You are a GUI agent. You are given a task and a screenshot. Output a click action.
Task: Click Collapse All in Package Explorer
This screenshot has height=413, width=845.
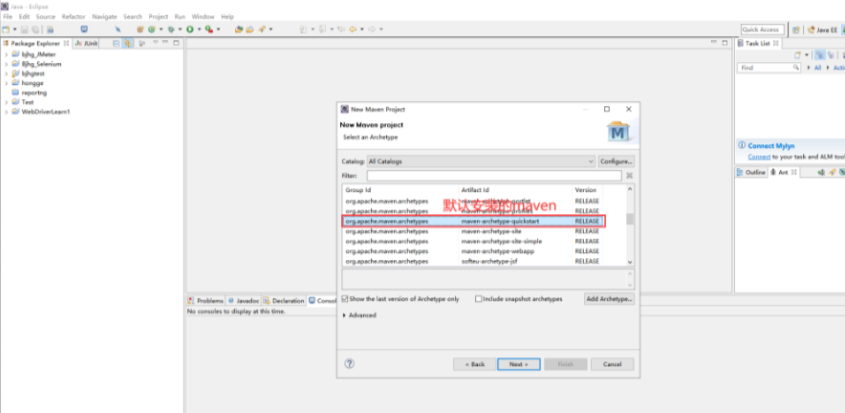tap(116, 43)
